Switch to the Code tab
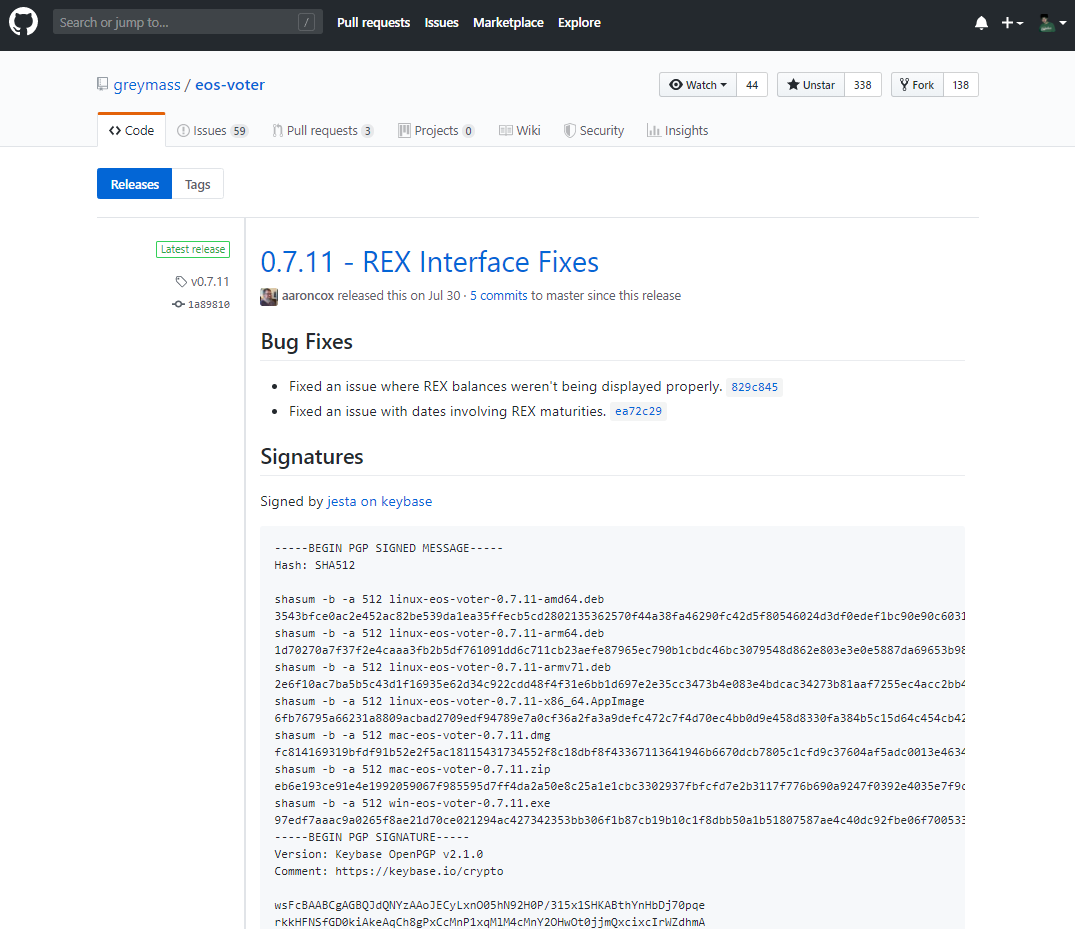This screenshot has width=1075, height=929. coord(132,130)
